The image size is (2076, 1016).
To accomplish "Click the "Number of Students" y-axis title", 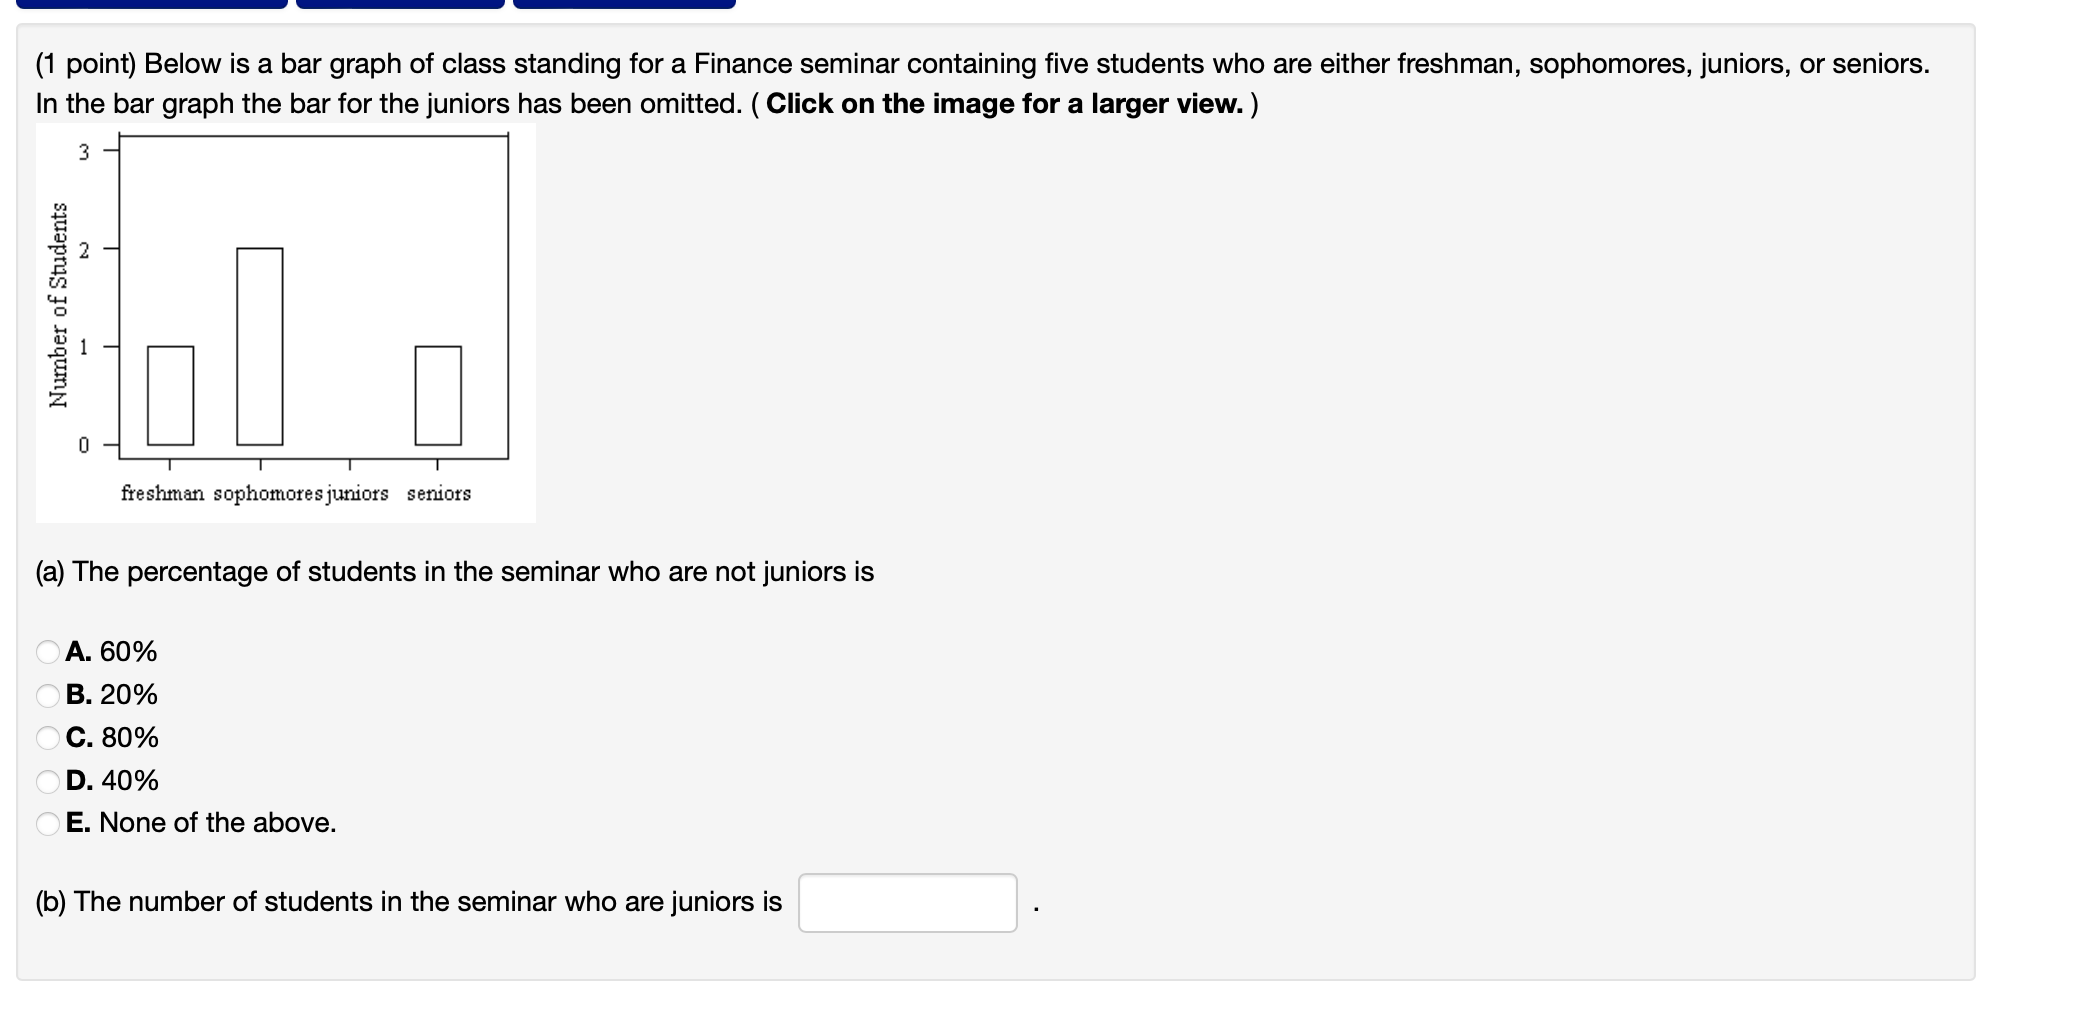I will point(59,305).
